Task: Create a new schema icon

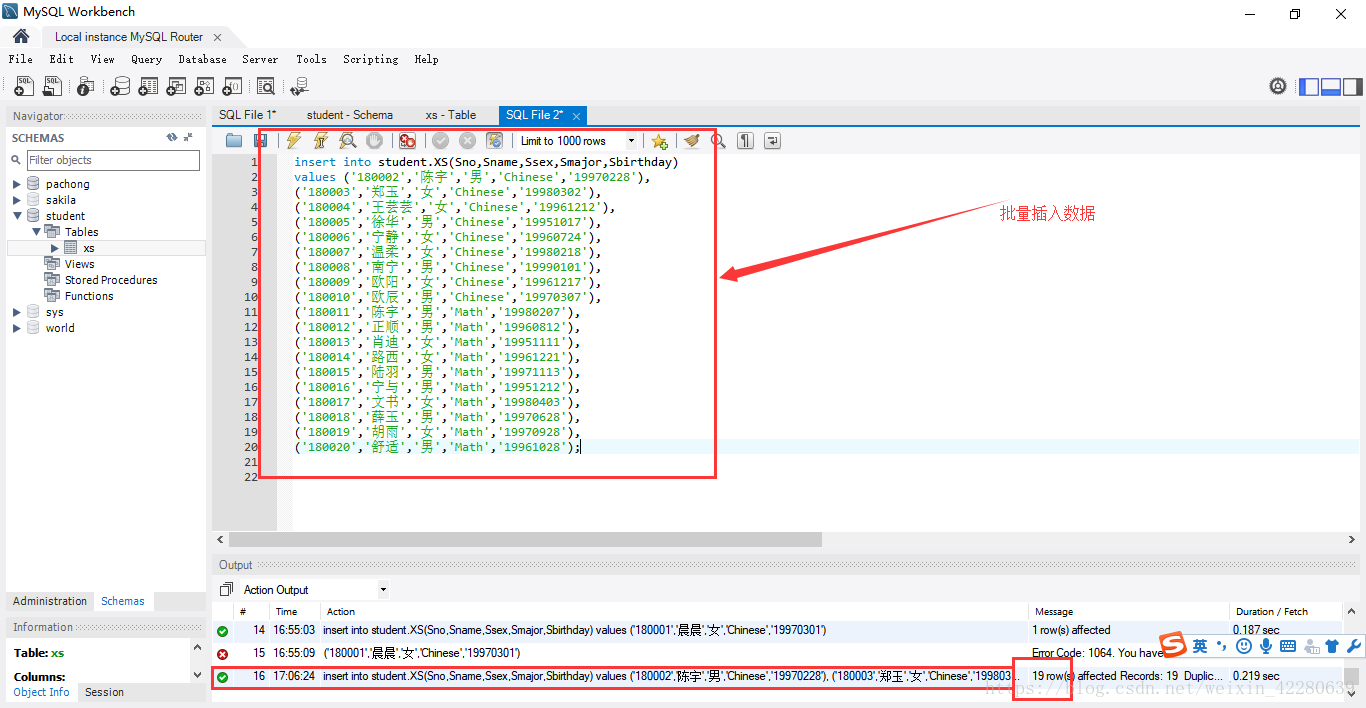Action: click(120, 87)
